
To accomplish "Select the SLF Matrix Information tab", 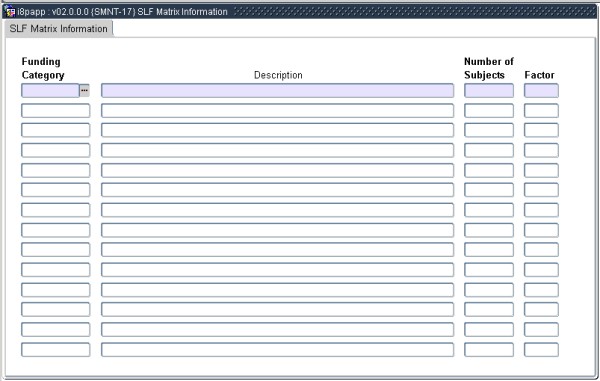I will tap(59, 29).
